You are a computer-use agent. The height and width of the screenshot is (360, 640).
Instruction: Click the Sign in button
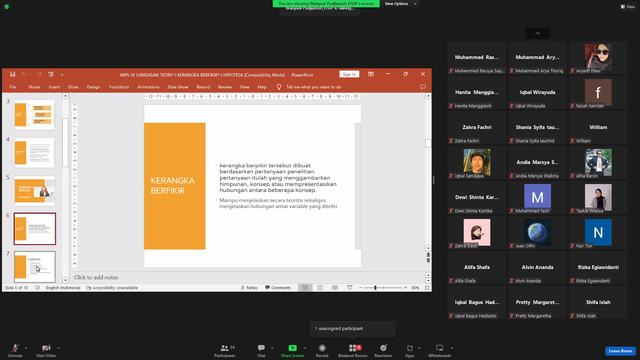[x=349, y=74]
